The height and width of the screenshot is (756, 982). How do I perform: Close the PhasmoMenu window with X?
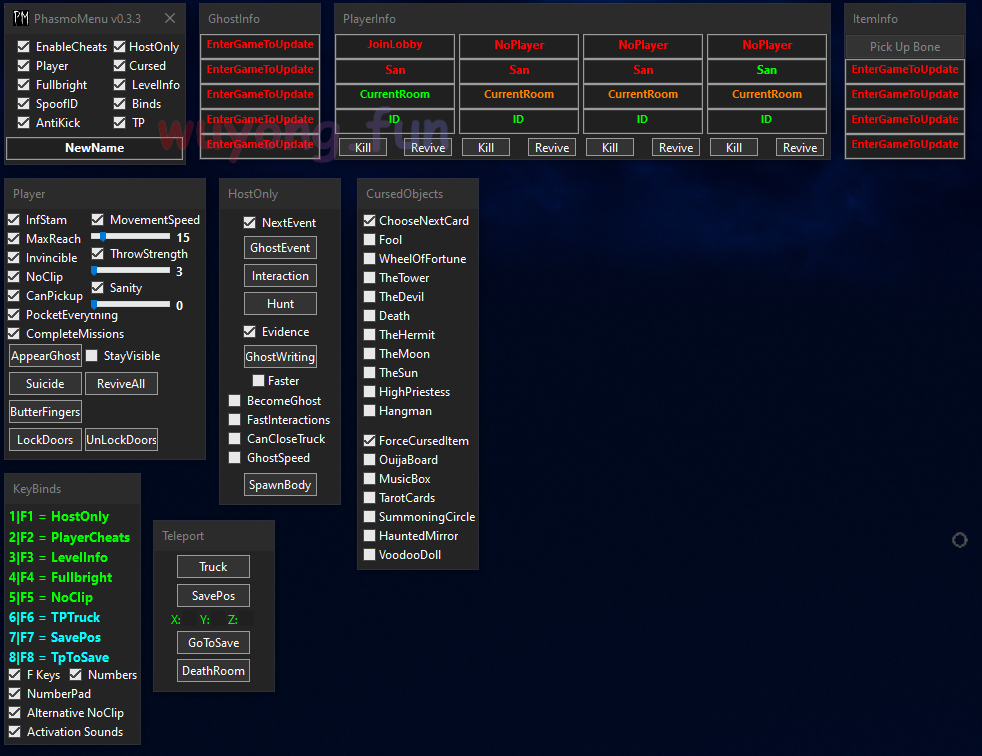click(170, 18)
